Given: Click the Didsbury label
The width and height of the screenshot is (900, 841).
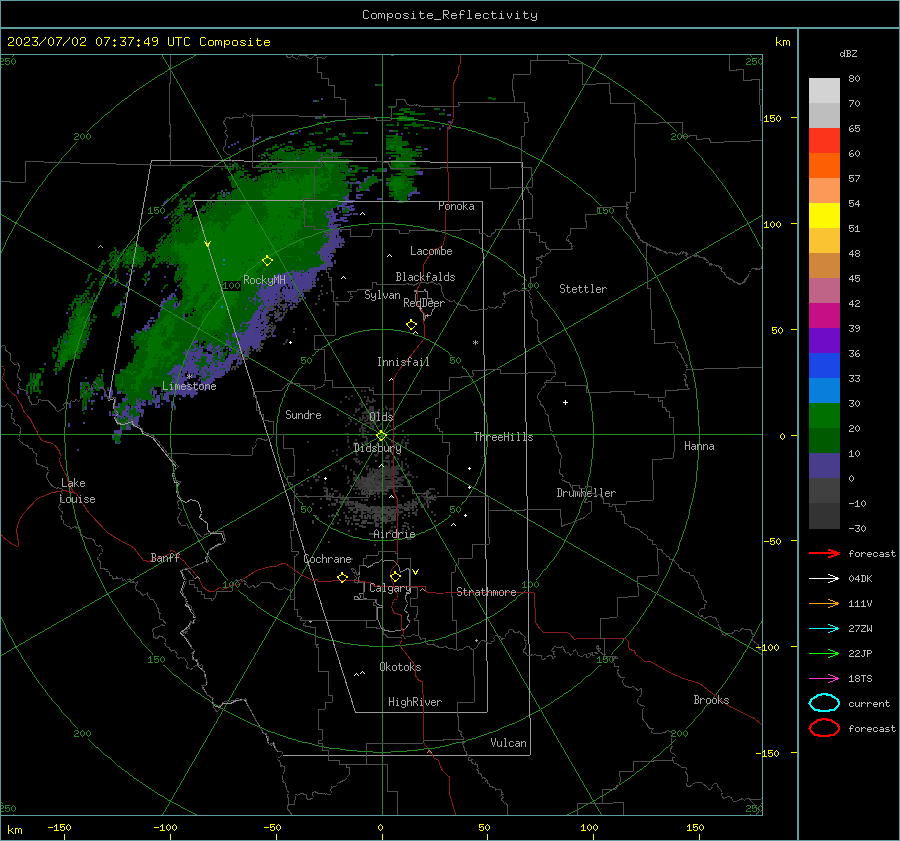Looking at the screenshot, I should 377,447.
